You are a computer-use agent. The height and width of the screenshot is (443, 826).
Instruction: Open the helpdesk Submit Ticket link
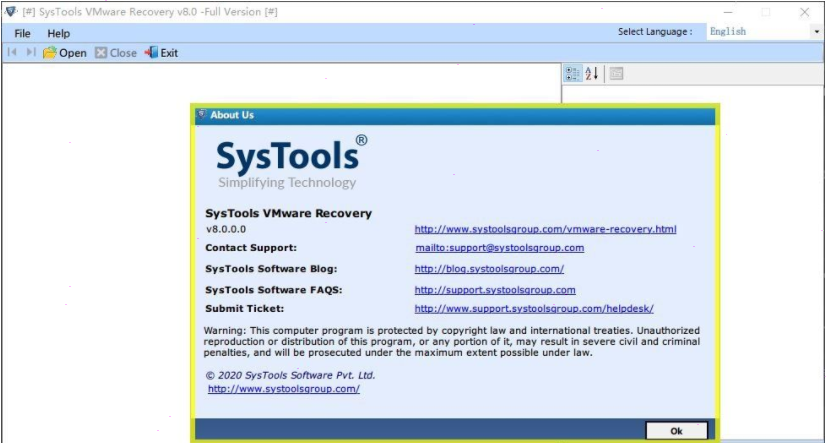pyautogui.click(x=534, y=309)
